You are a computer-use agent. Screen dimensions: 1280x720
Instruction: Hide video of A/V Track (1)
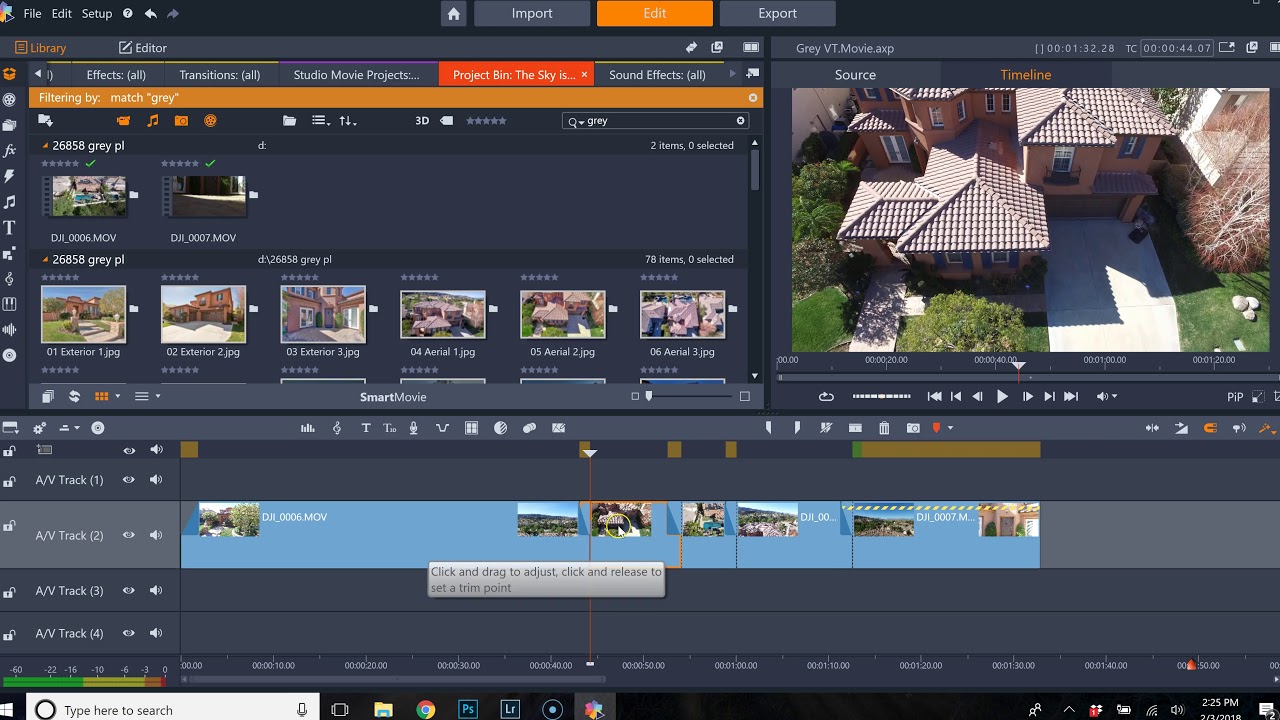[x=129, y=480]
